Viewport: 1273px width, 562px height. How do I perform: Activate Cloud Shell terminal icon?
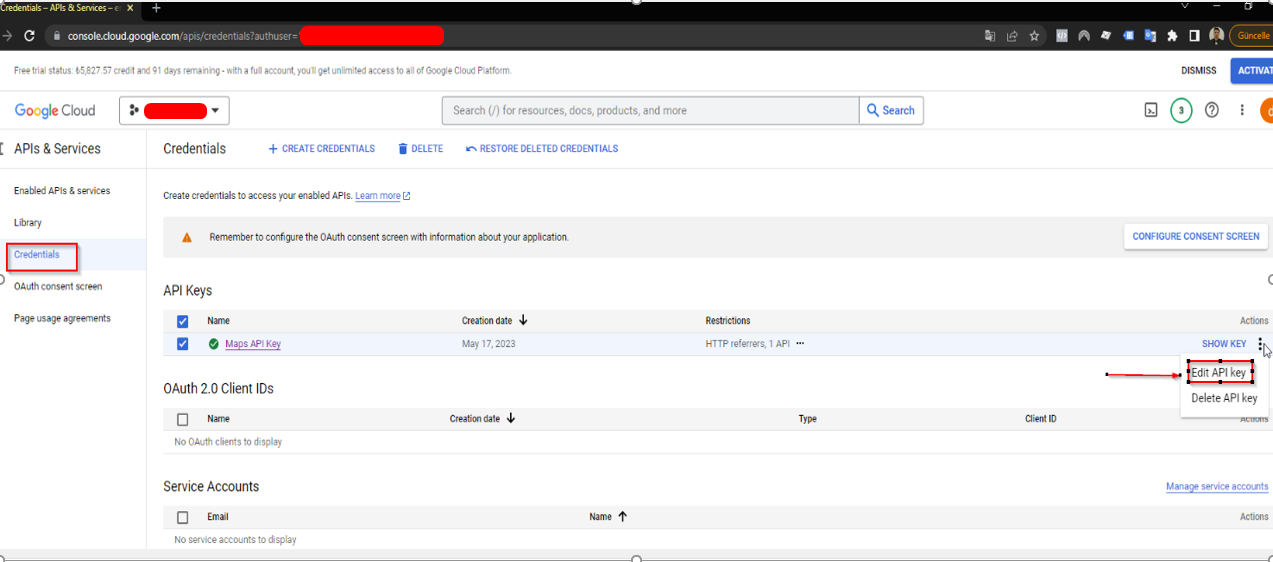(x=1151, y=110)
